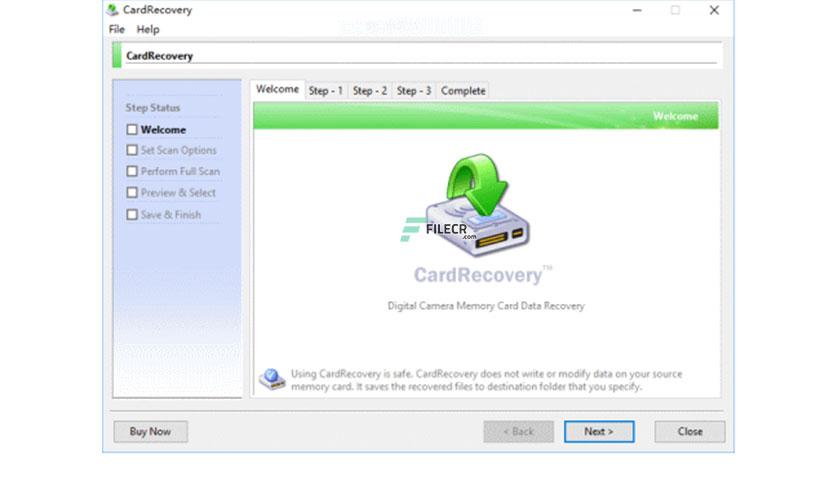
Task: Click the maximize window button
Action: (x=676, y=10)
